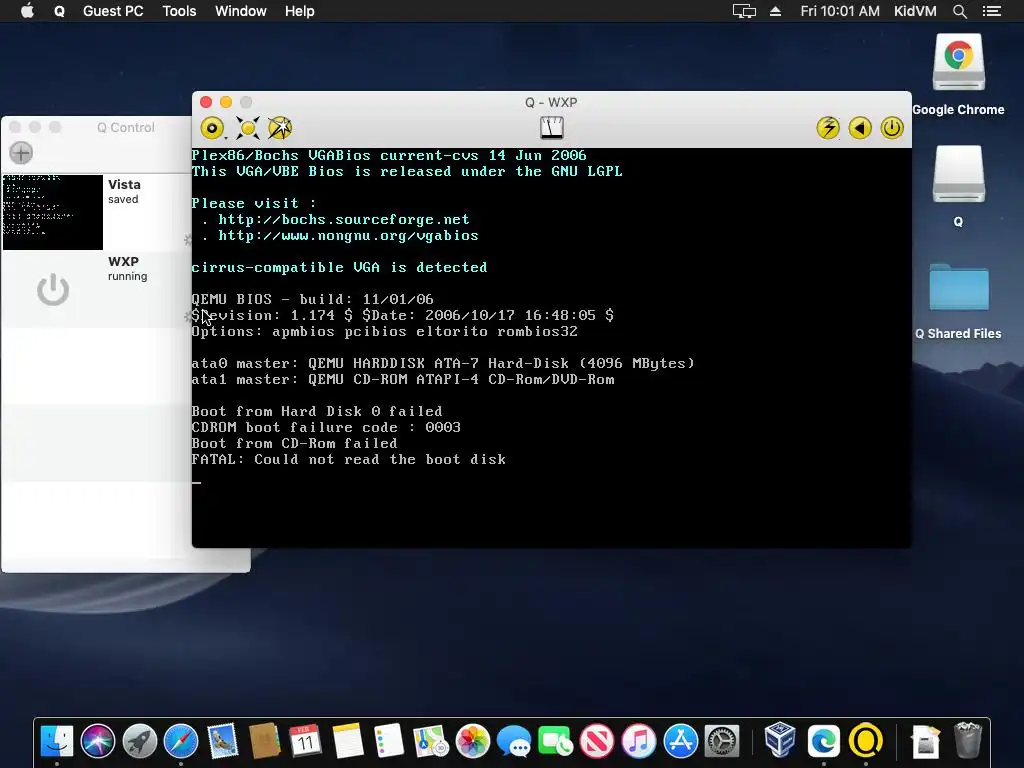
Task: Open App Store from the Dock
Action: (680, 742)
